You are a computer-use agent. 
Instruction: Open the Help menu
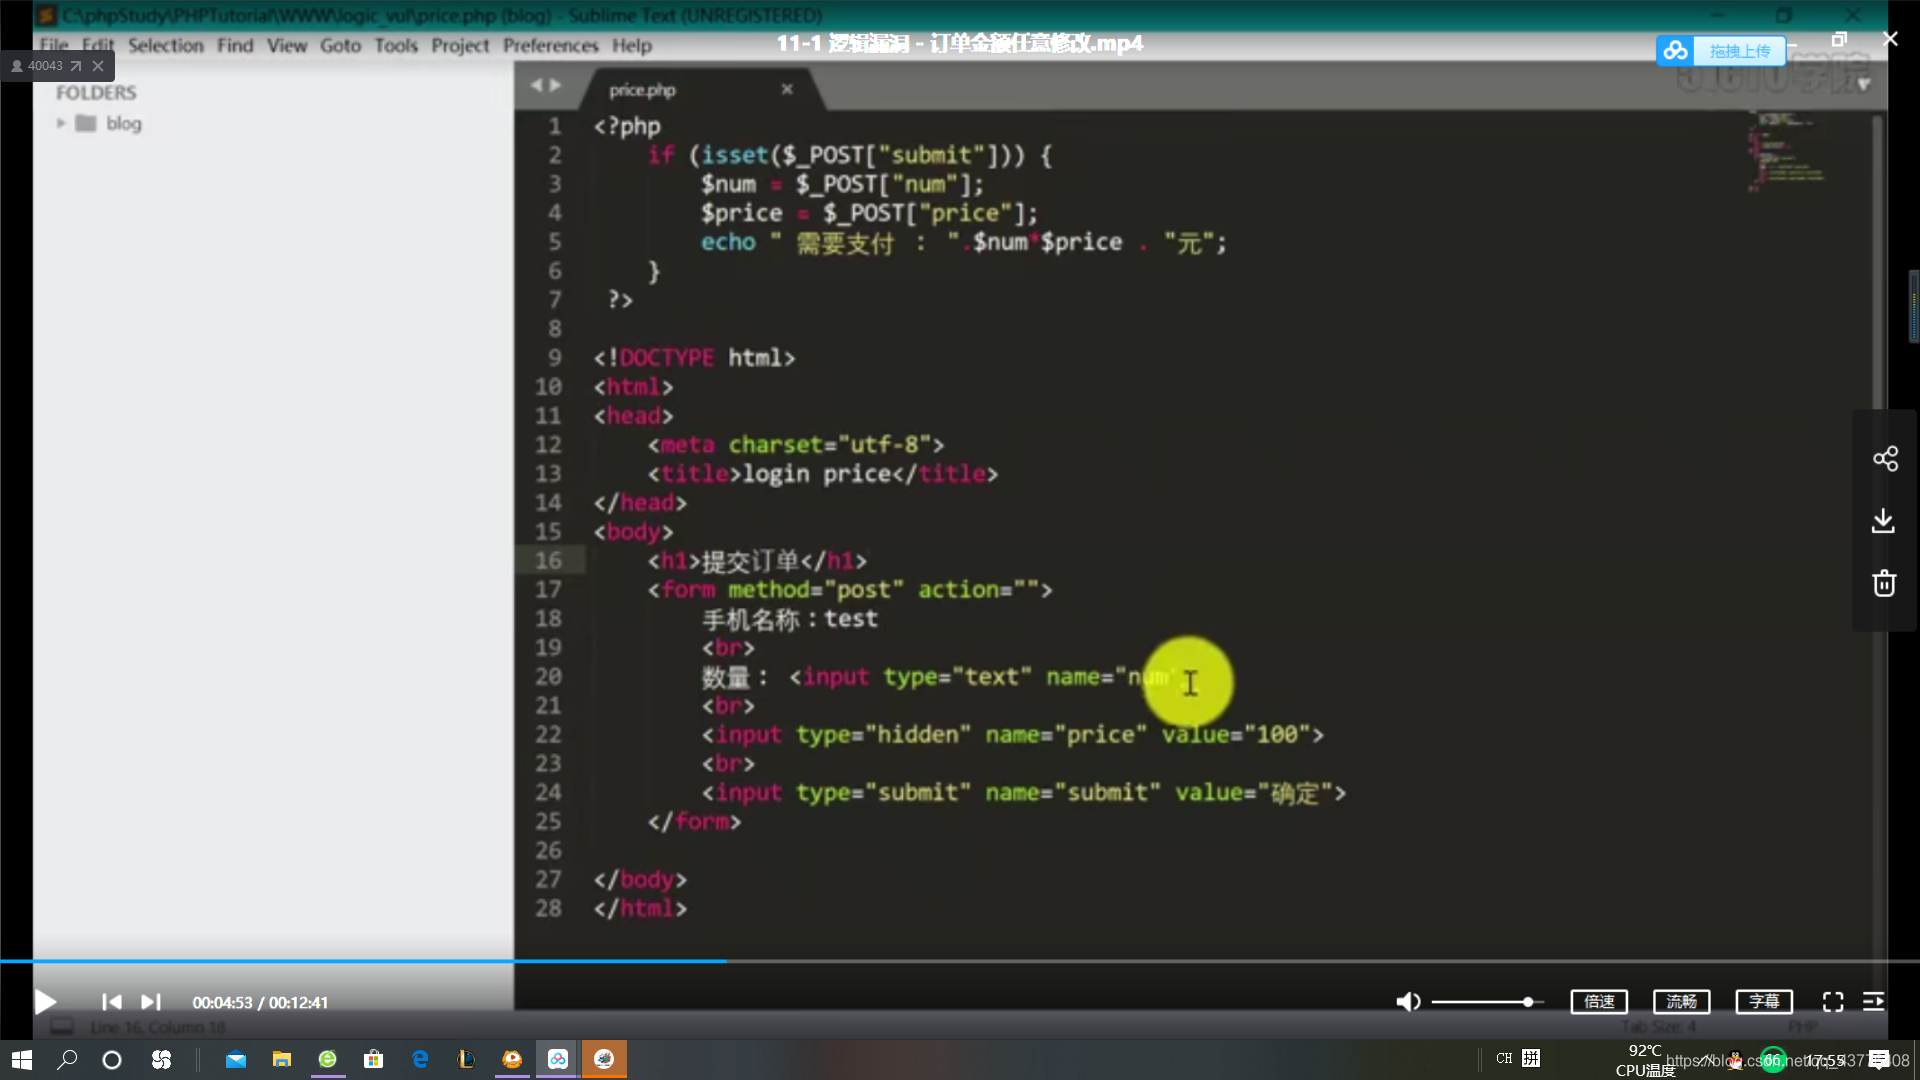(632, 45)
